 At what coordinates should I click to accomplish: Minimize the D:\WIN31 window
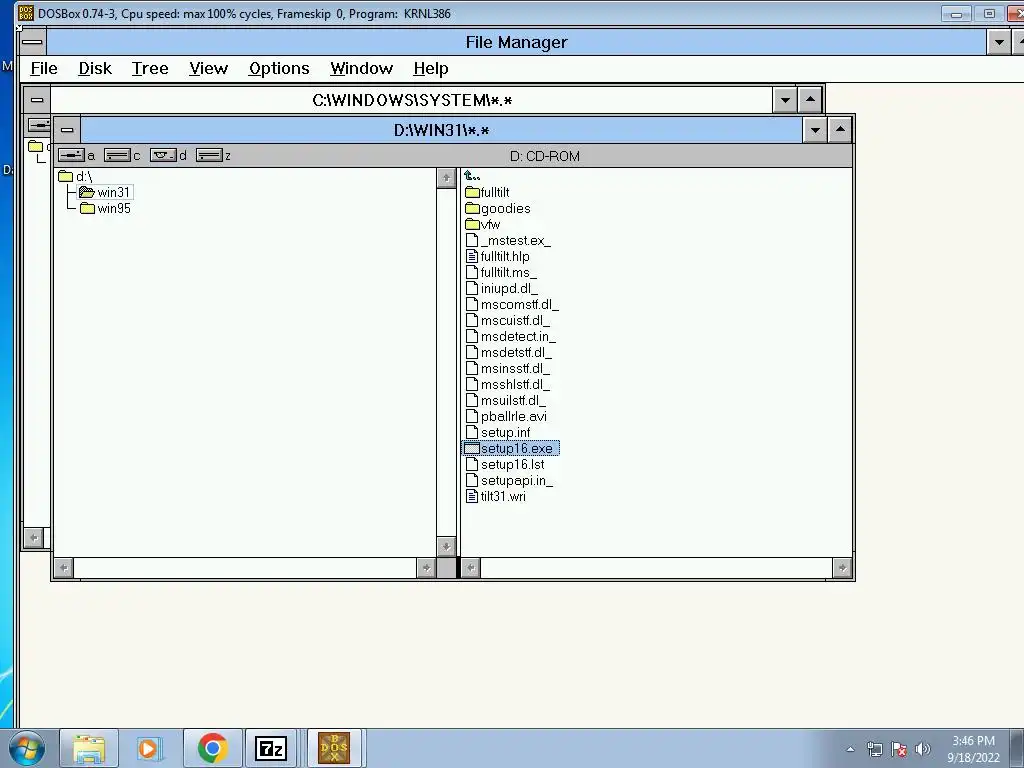click(x=815, y=130)
